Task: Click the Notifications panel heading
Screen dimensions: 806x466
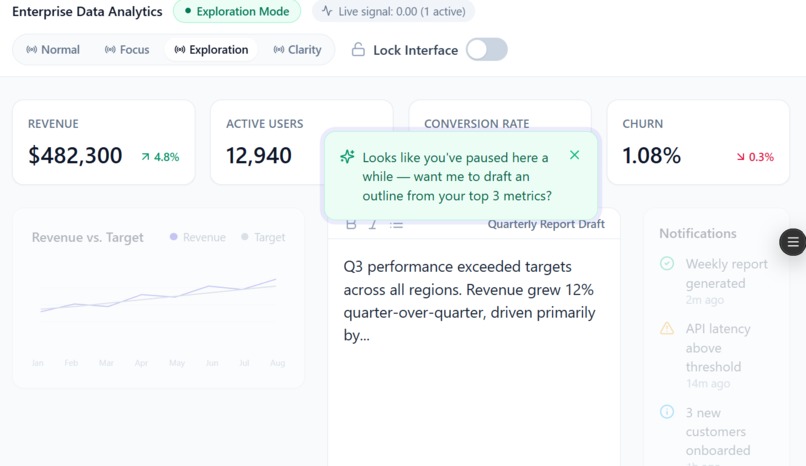Action: point(698,233)
